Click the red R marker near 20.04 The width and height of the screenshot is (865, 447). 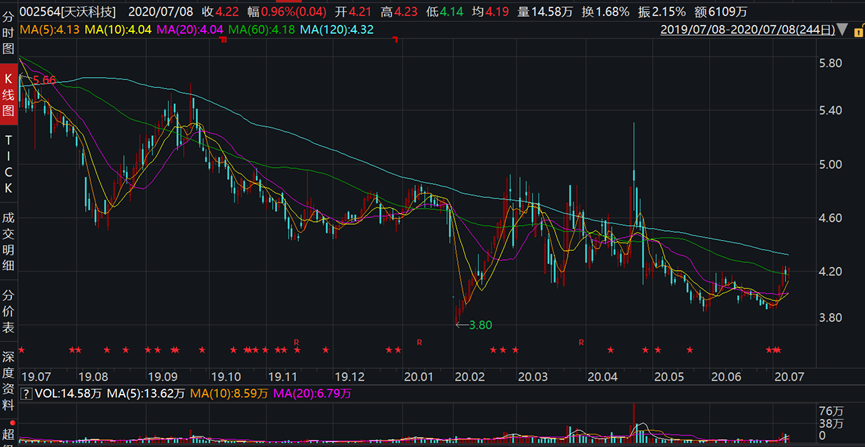coord(580,342)
